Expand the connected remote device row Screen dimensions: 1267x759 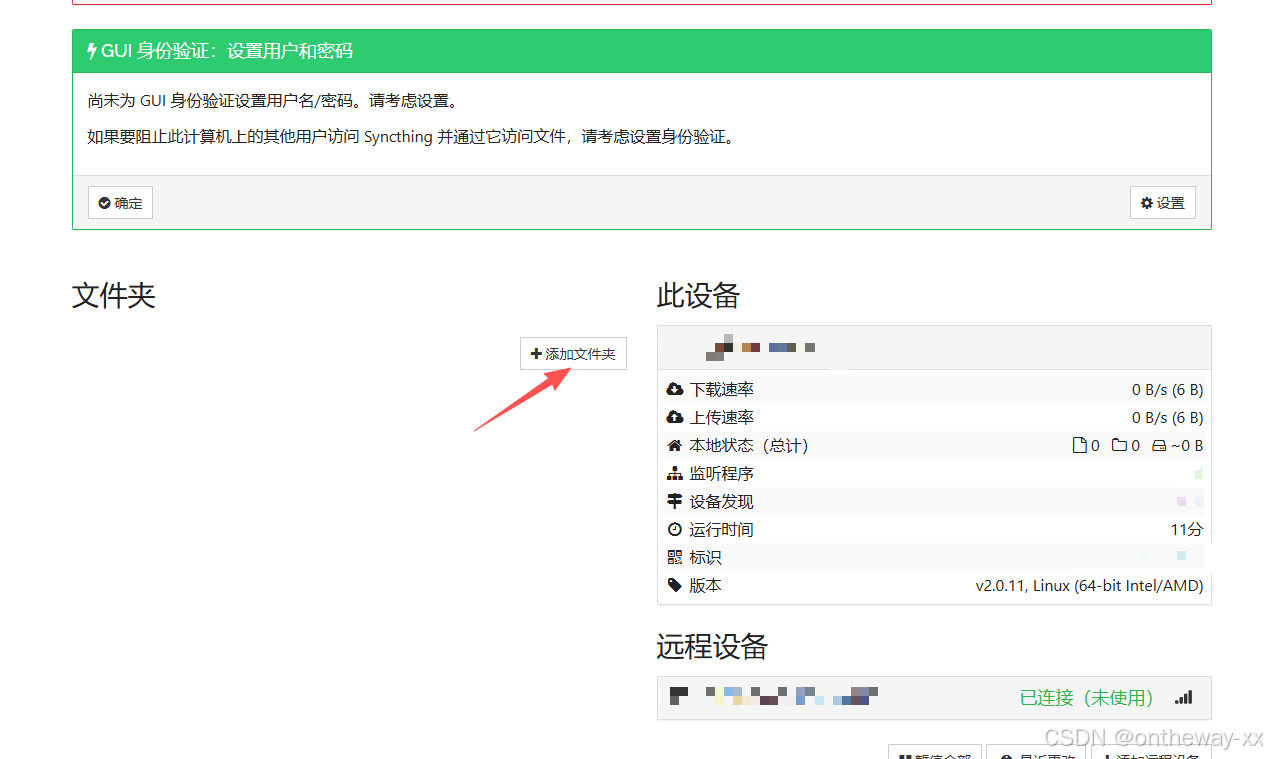pos(934,697)
